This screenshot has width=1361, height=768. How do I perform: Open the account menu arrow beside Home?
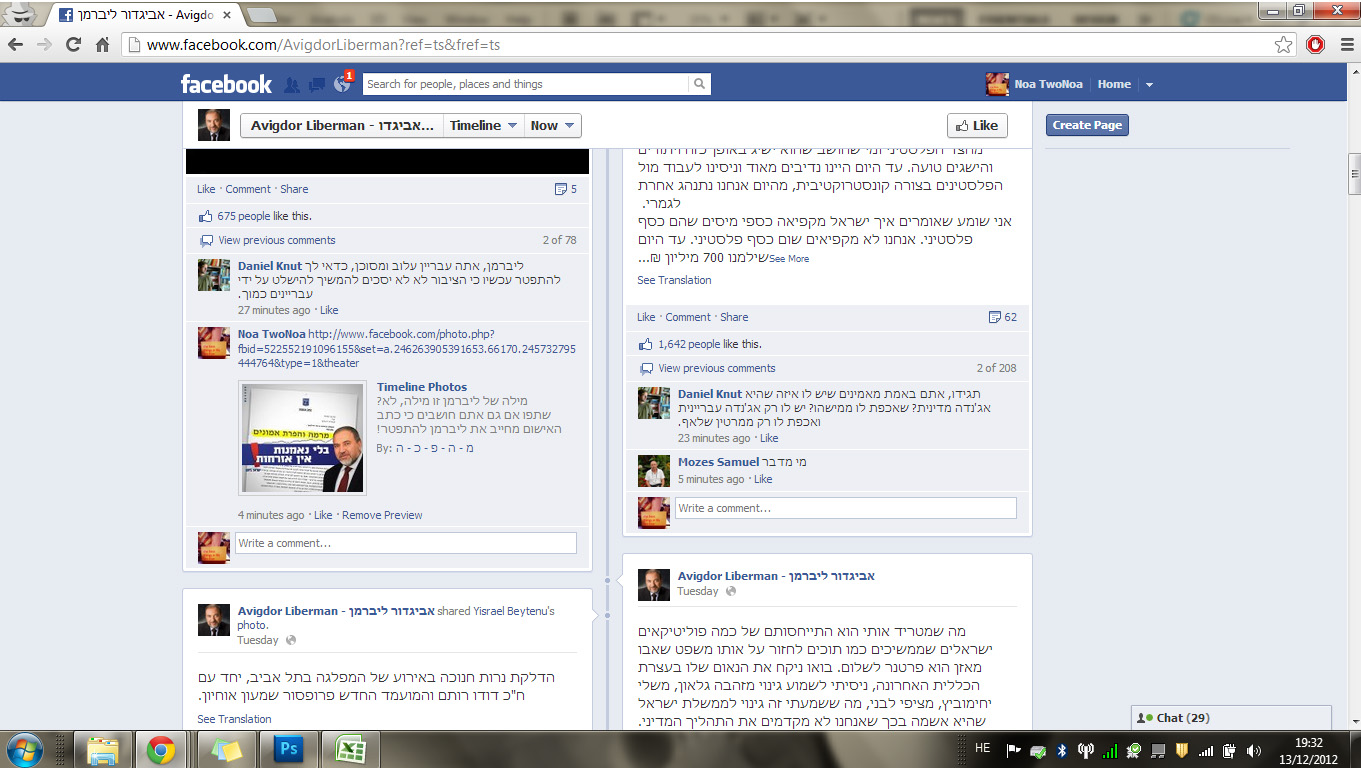[x=1149, y=85]
